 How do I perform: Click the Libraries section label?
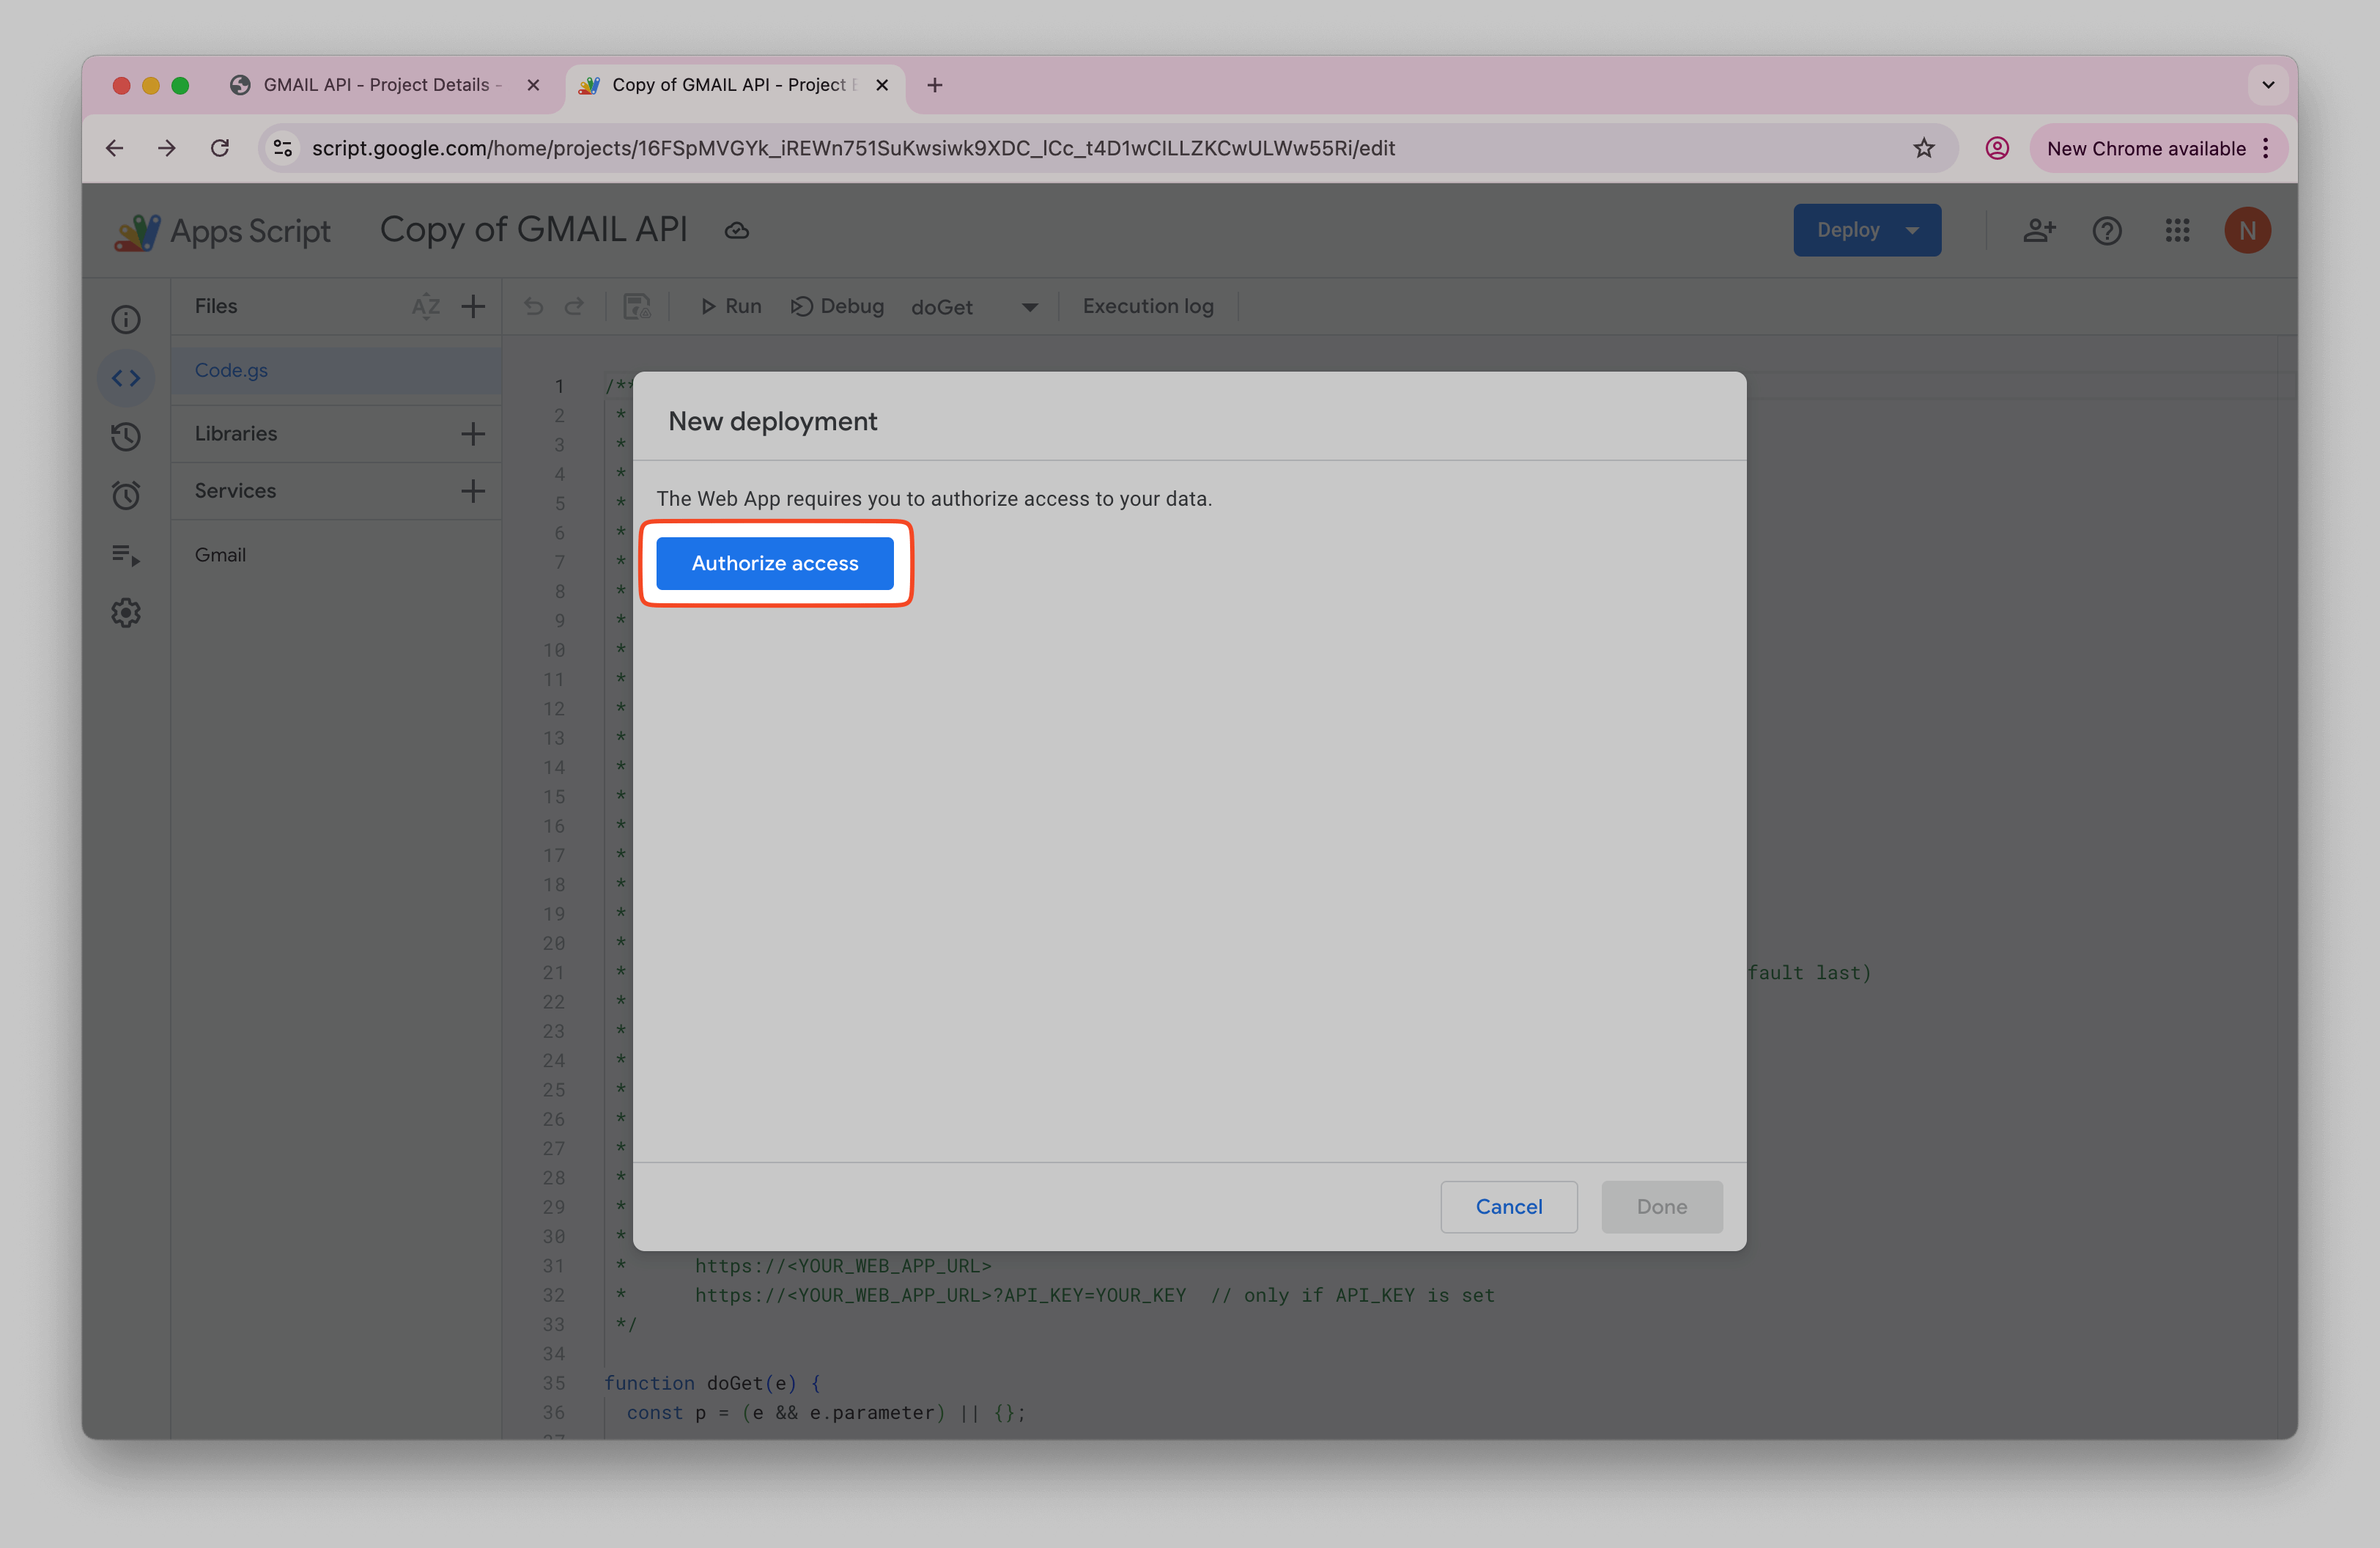click(x=236, y=433)
